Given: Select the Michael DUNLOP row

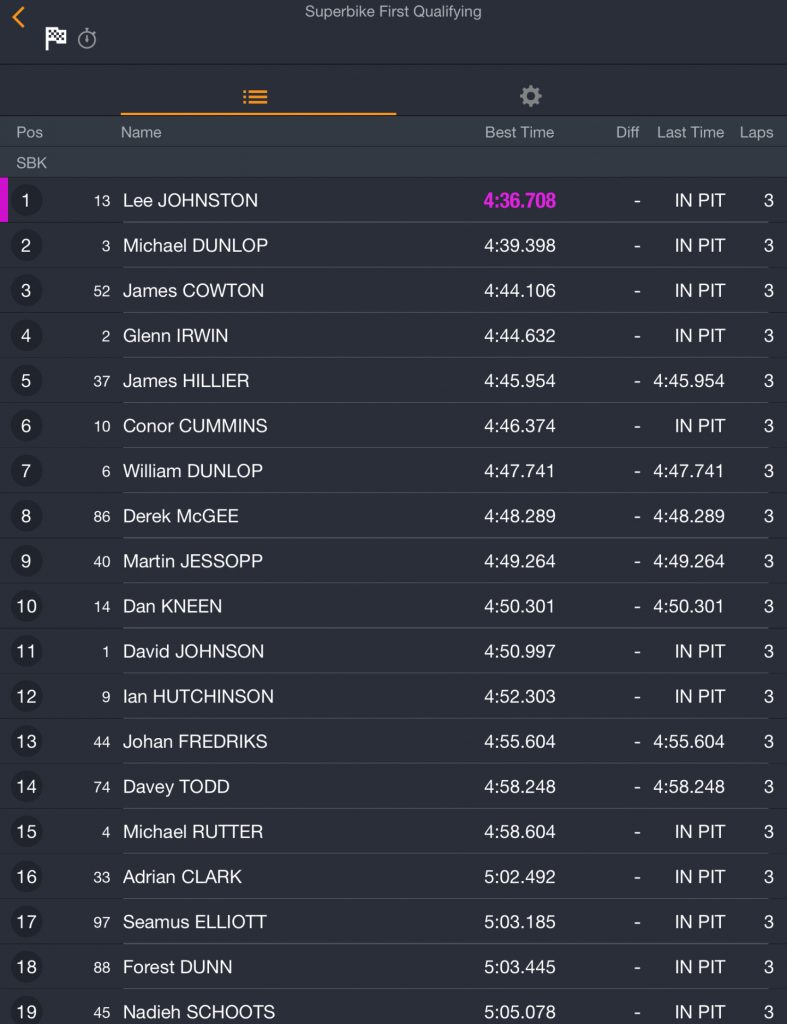Looking at the screenshot, I should point(393,246).
